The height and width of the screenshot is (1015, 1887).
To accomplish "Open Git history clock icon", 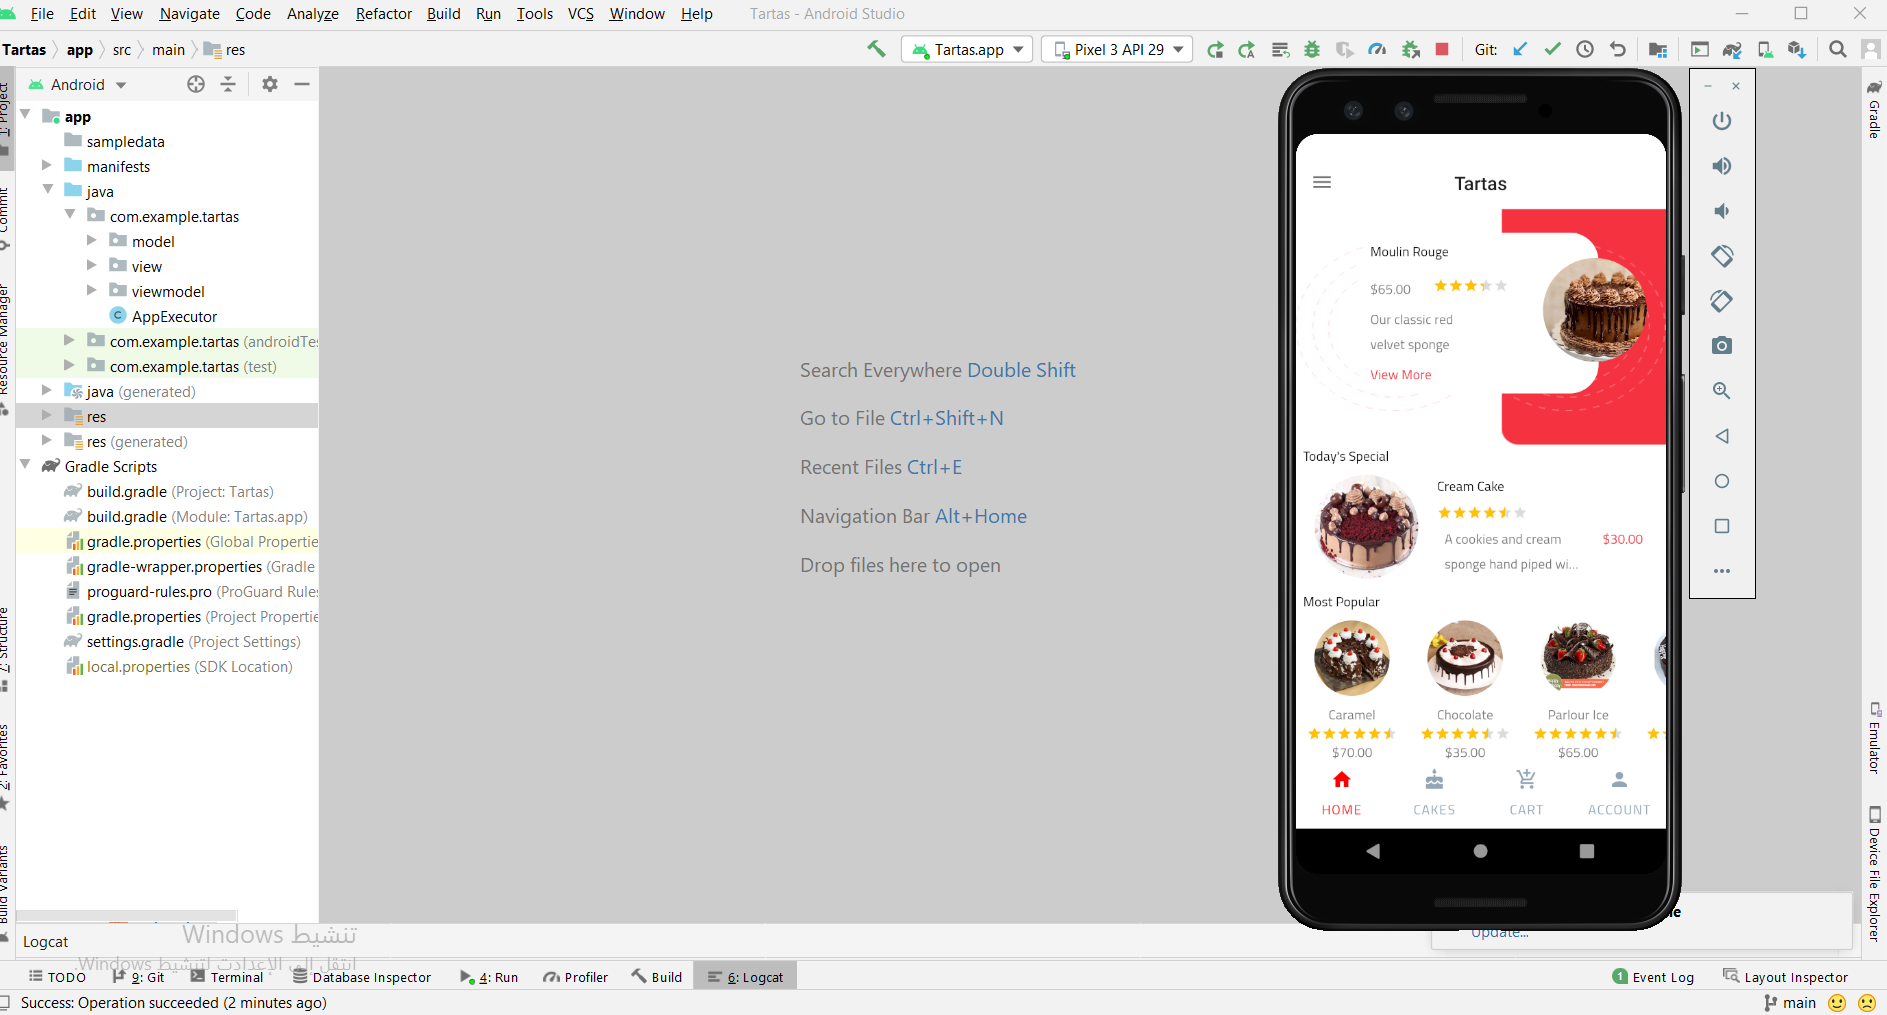I will click(1585, 49).
